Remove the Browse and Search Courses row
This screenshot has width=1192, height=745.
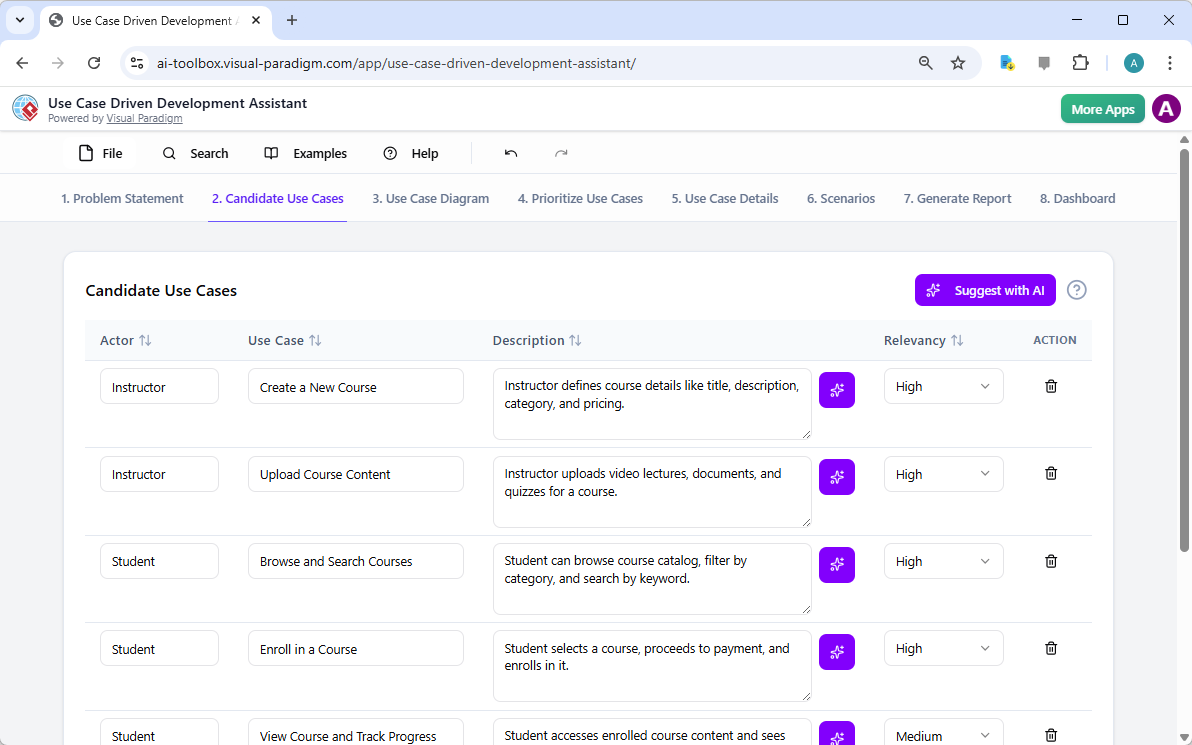[1050, 561]
